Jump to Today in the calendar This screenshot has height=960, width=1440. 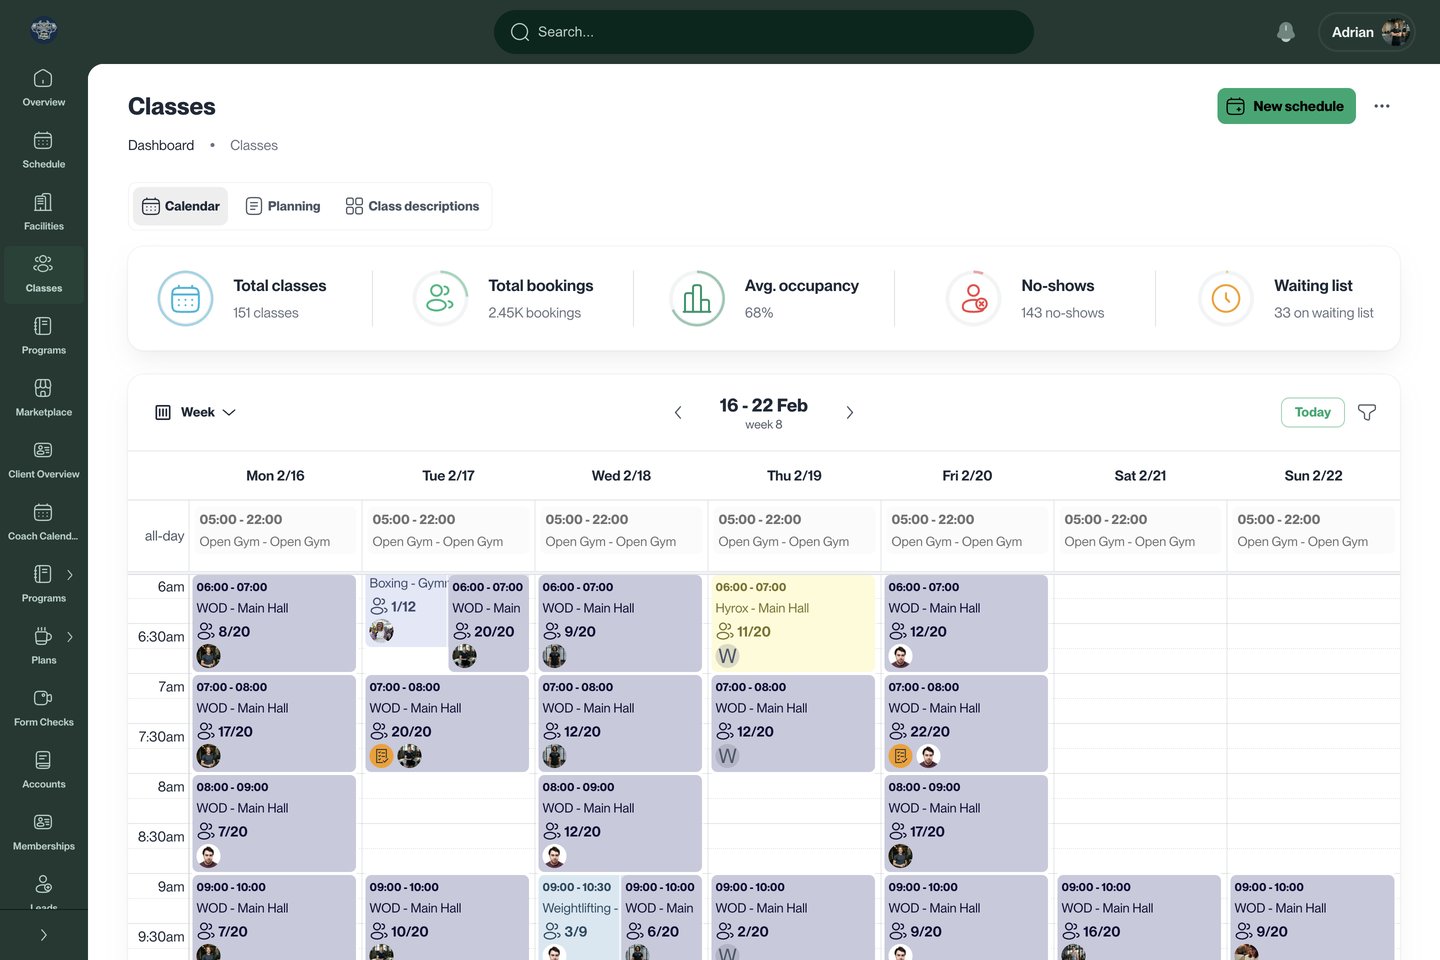coord(1313,412)
